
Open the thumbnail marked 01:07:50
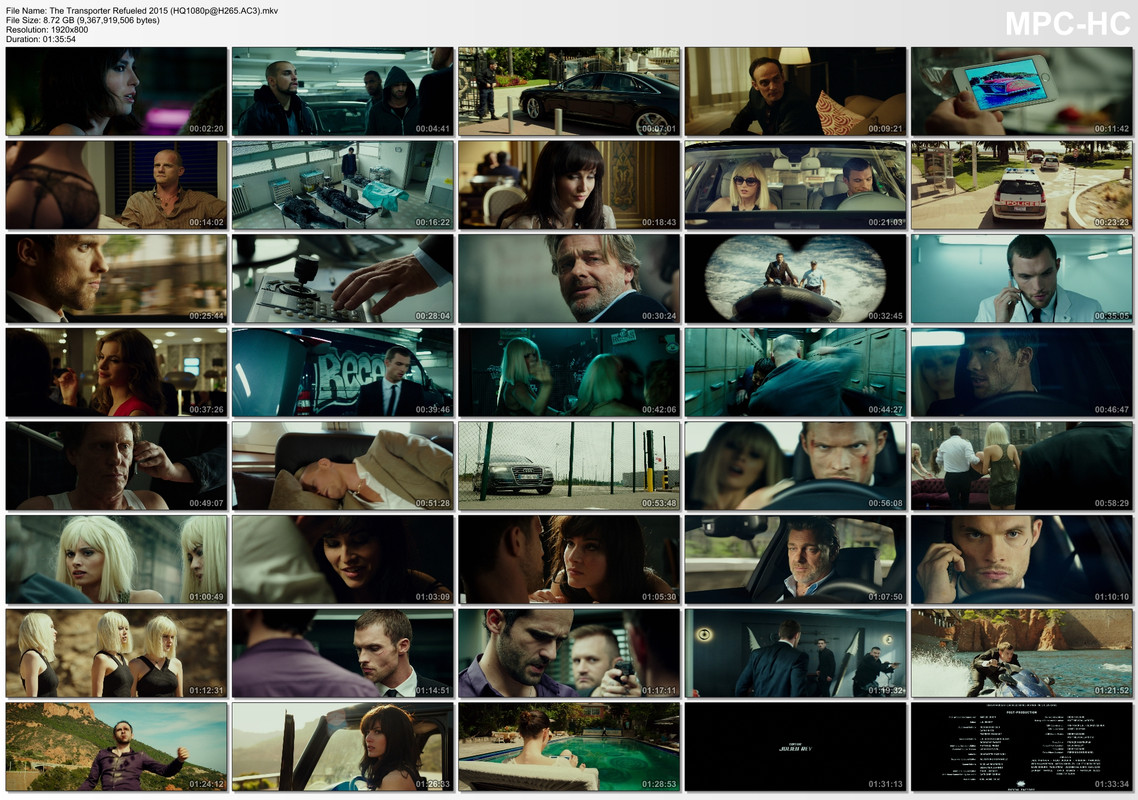(795, 560)
